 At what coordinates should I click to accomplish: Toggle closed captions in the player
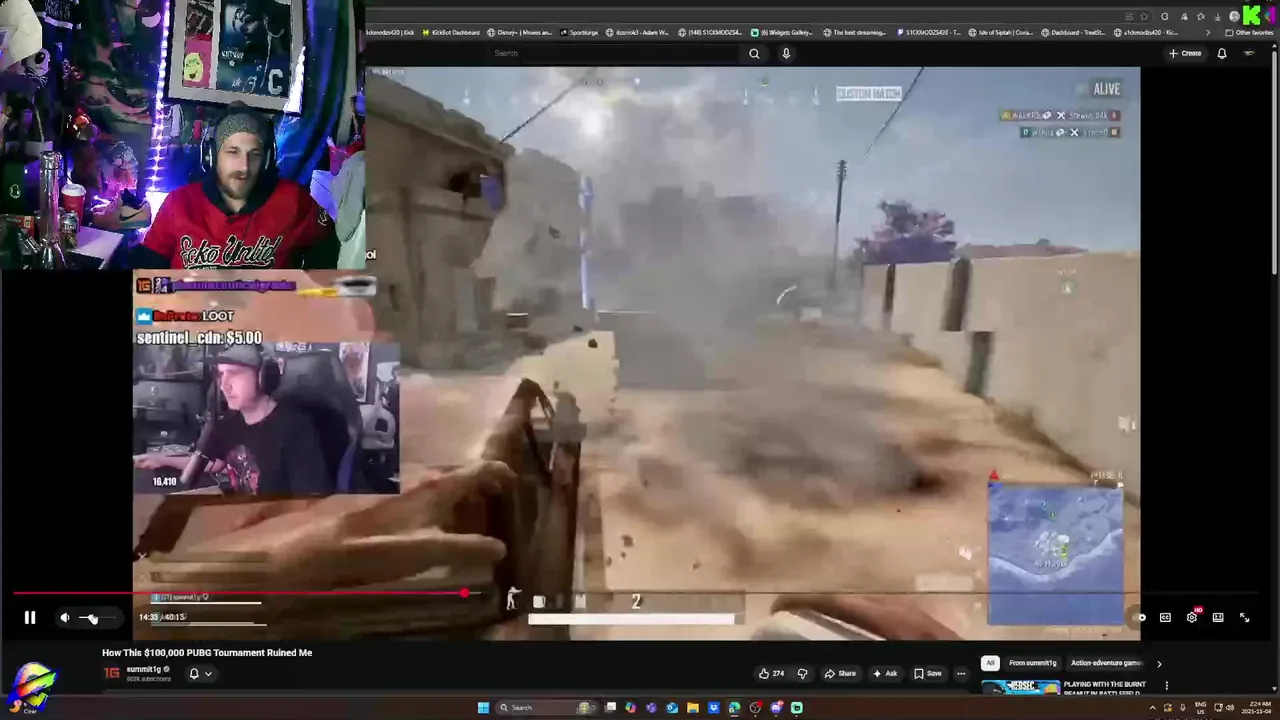(1165, 618)
